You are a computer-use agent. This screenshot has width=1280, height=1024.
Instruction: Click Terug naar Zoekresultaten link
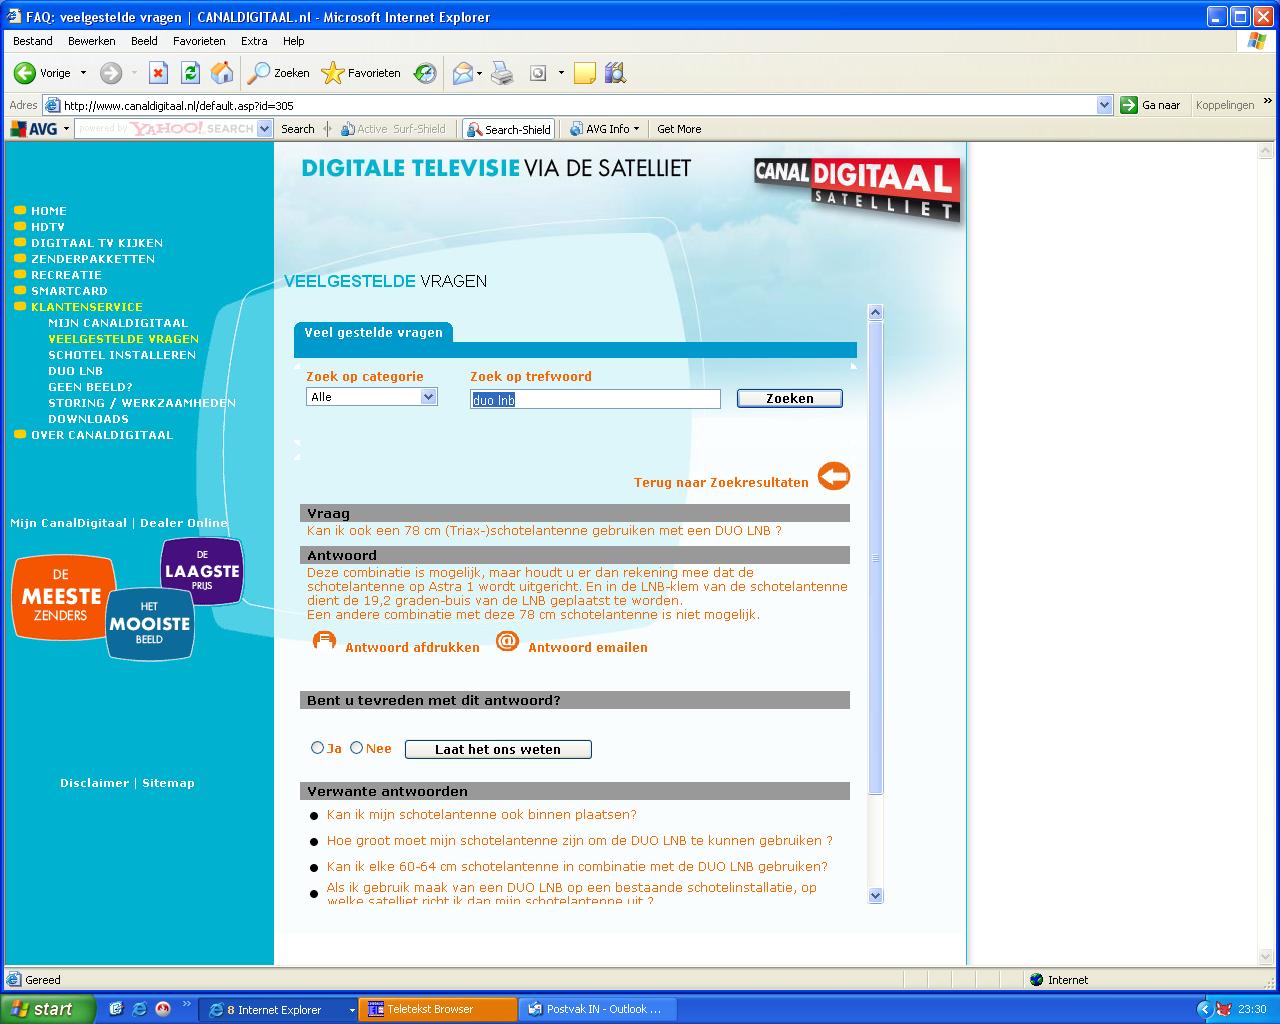[x=721, y=482]
